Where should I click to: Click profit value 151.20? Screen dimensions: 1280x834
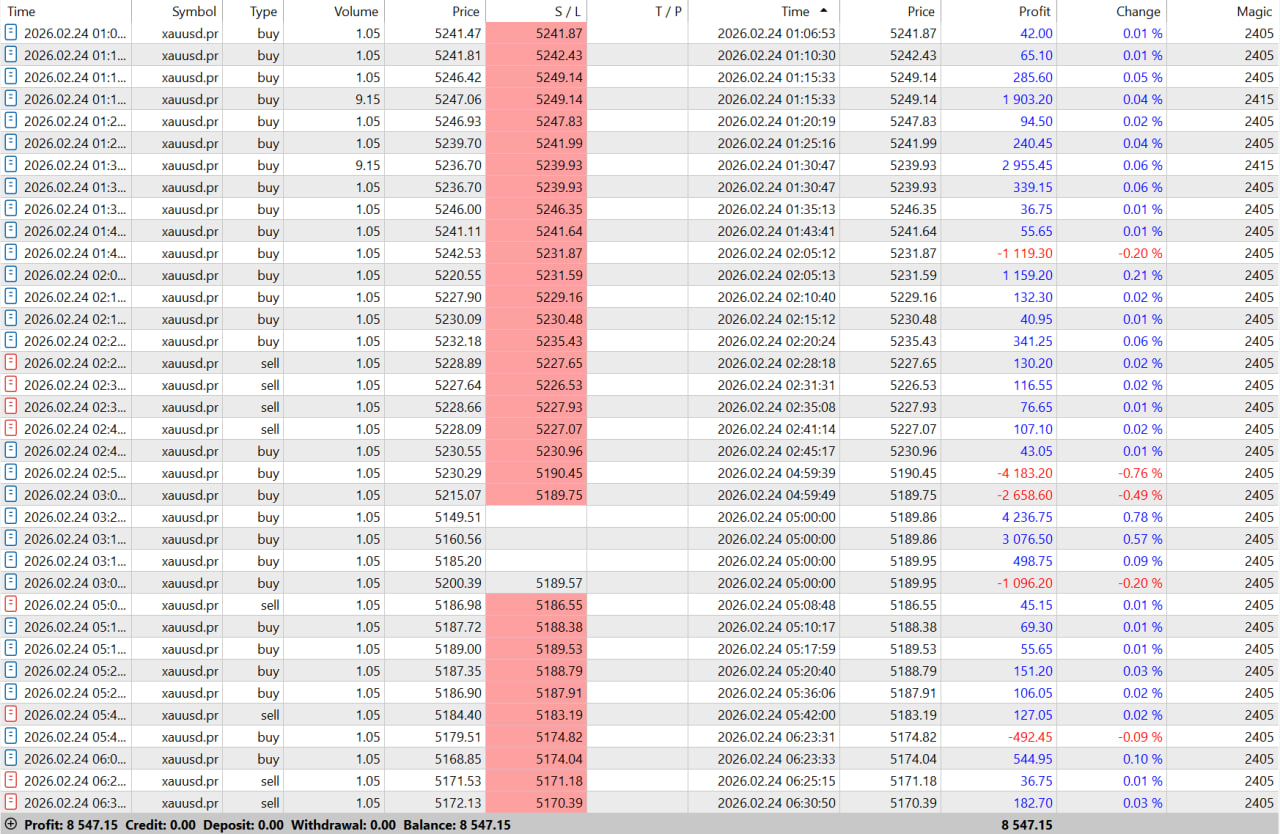point(1033,671)
